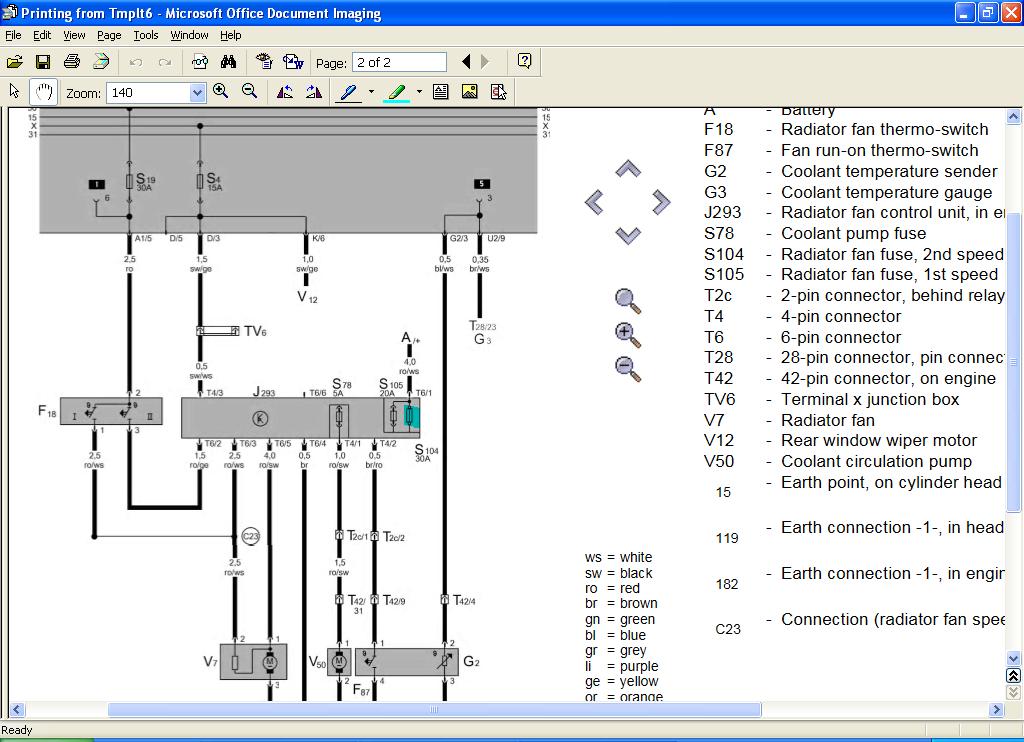The height and width of the screenshot is (742, 1024).
Task: Save the document with the floppy icon
Action: click(x=43, y=62)
